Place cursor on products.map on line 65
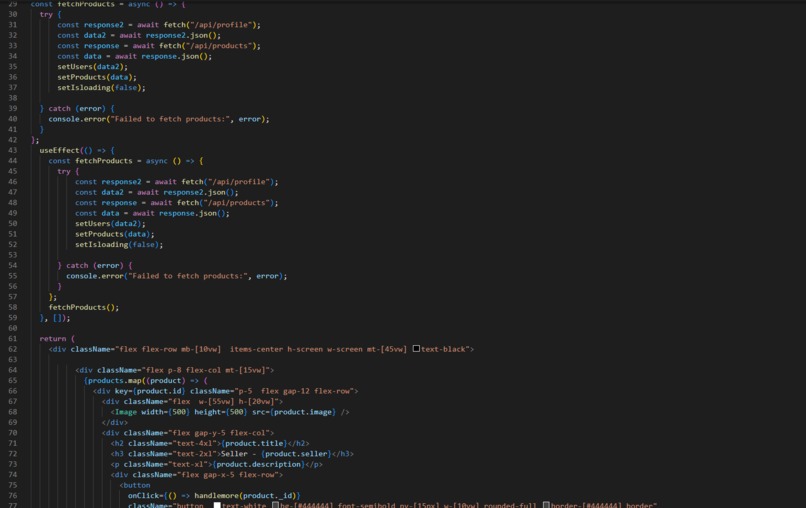806x508 pixels. click(x=111, y=380)
